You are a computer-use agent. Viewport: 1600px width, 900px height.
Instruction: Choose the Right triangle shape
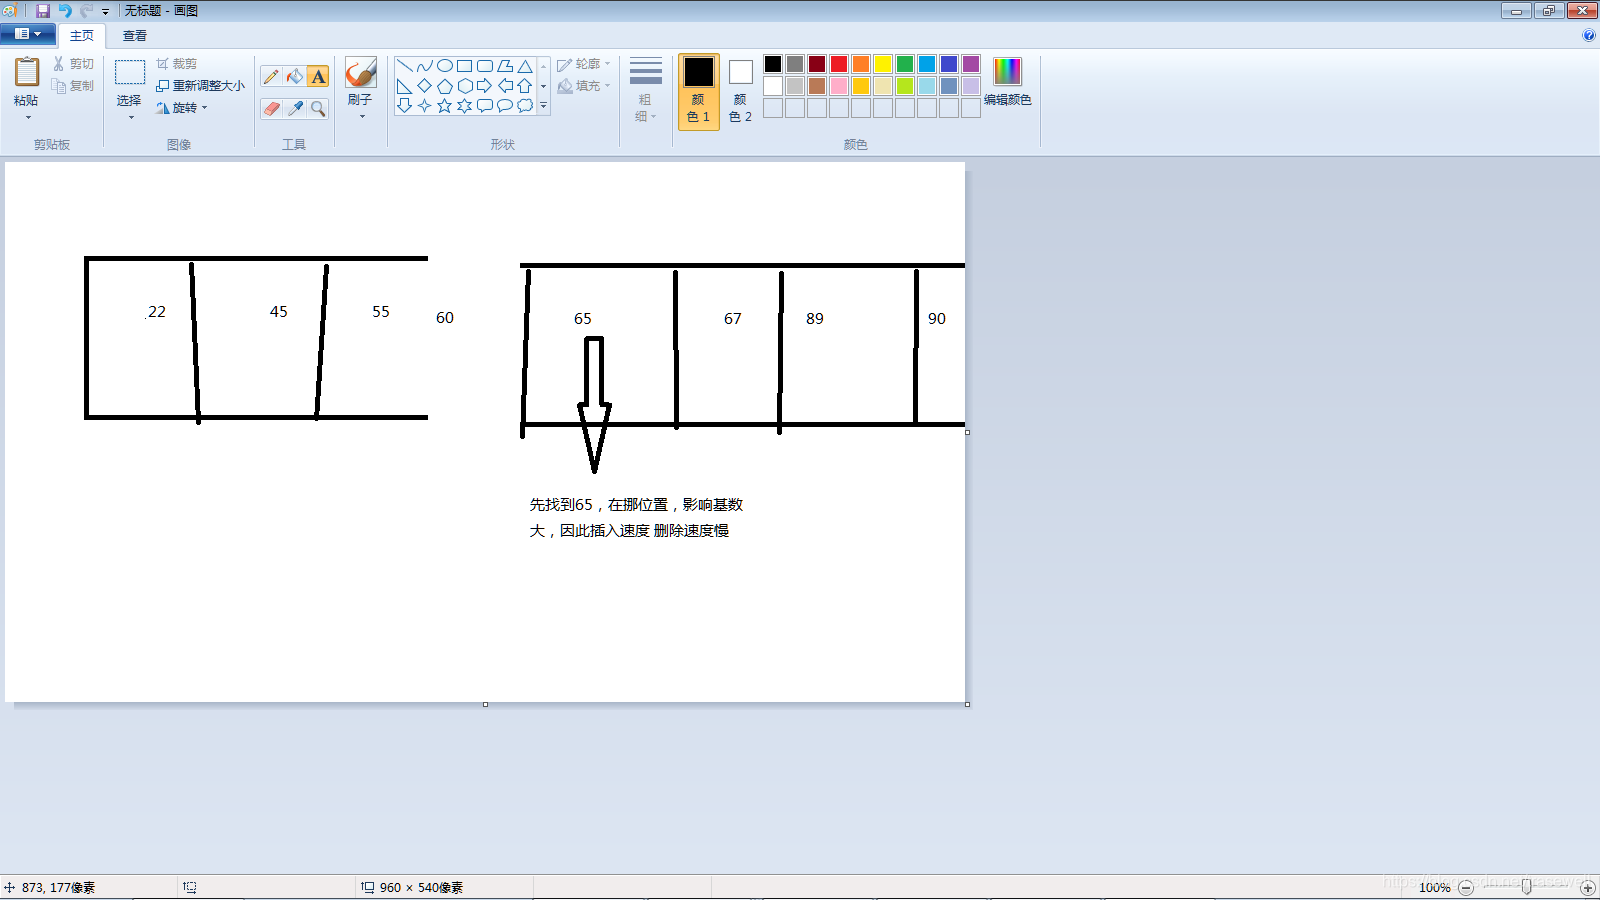tap(405, 86)
